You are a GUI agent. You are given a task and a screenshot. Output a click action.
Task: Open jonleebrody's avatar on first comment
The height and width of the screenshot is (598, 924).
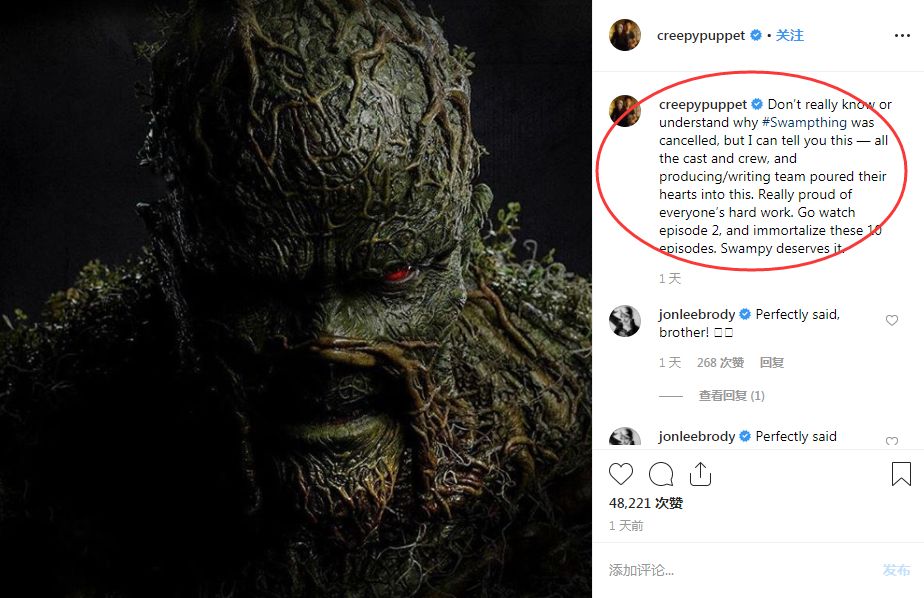click(625, 321)
